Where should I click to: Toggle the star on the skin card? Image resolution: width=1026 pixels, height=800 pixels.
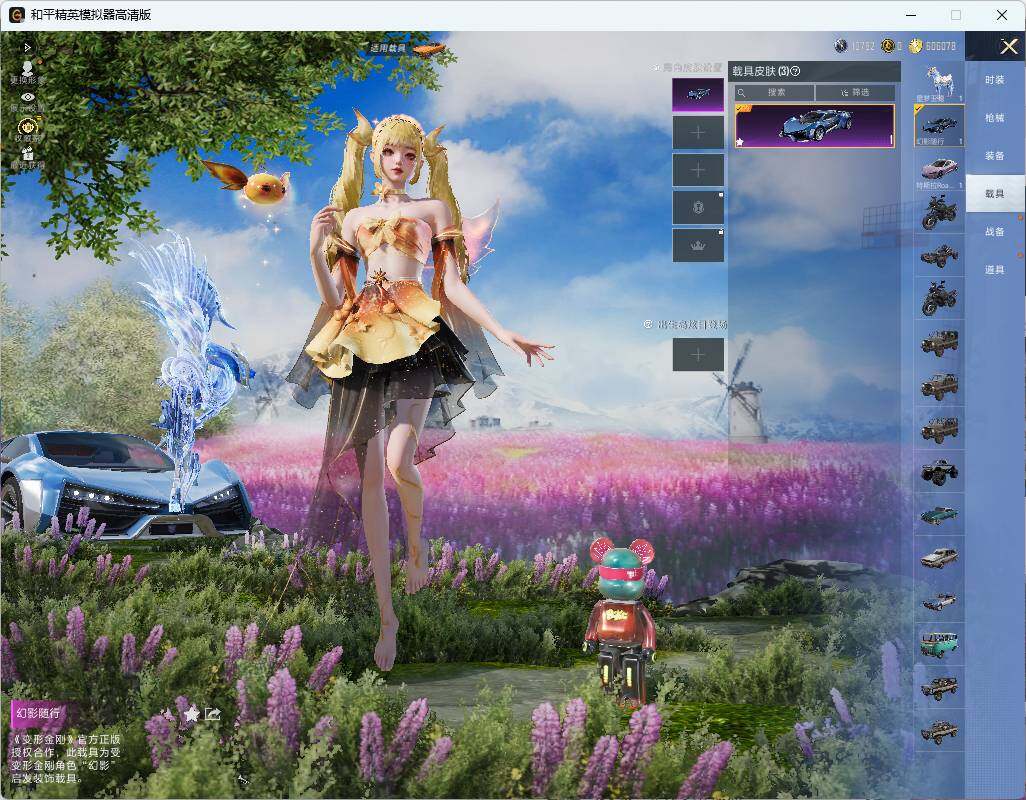(x=740, y=141)
